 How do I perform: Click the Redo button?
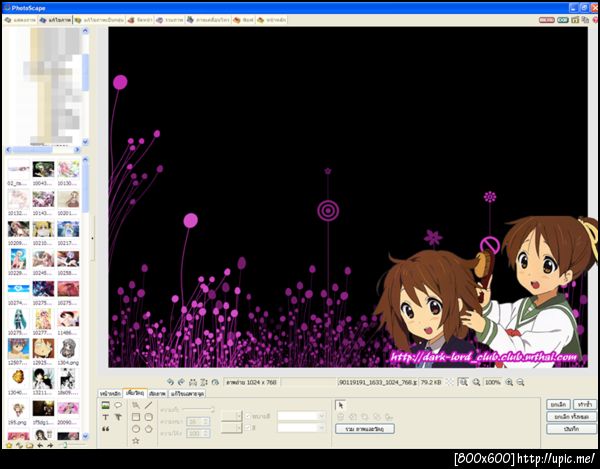click(584, 404)
